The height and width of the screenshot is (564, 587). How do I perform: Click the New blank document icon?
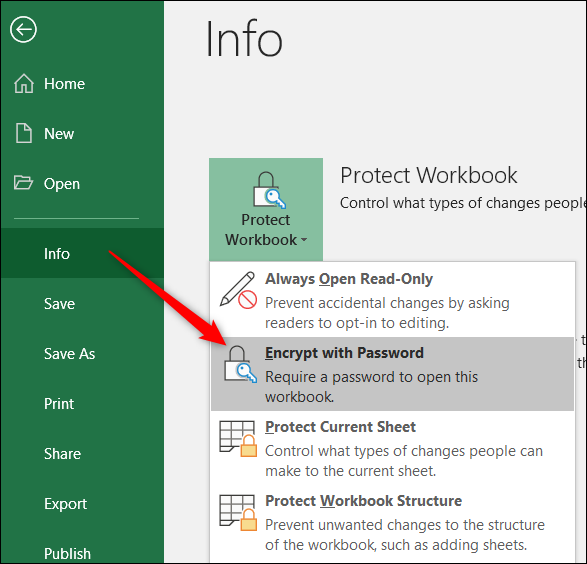[24, 133]
